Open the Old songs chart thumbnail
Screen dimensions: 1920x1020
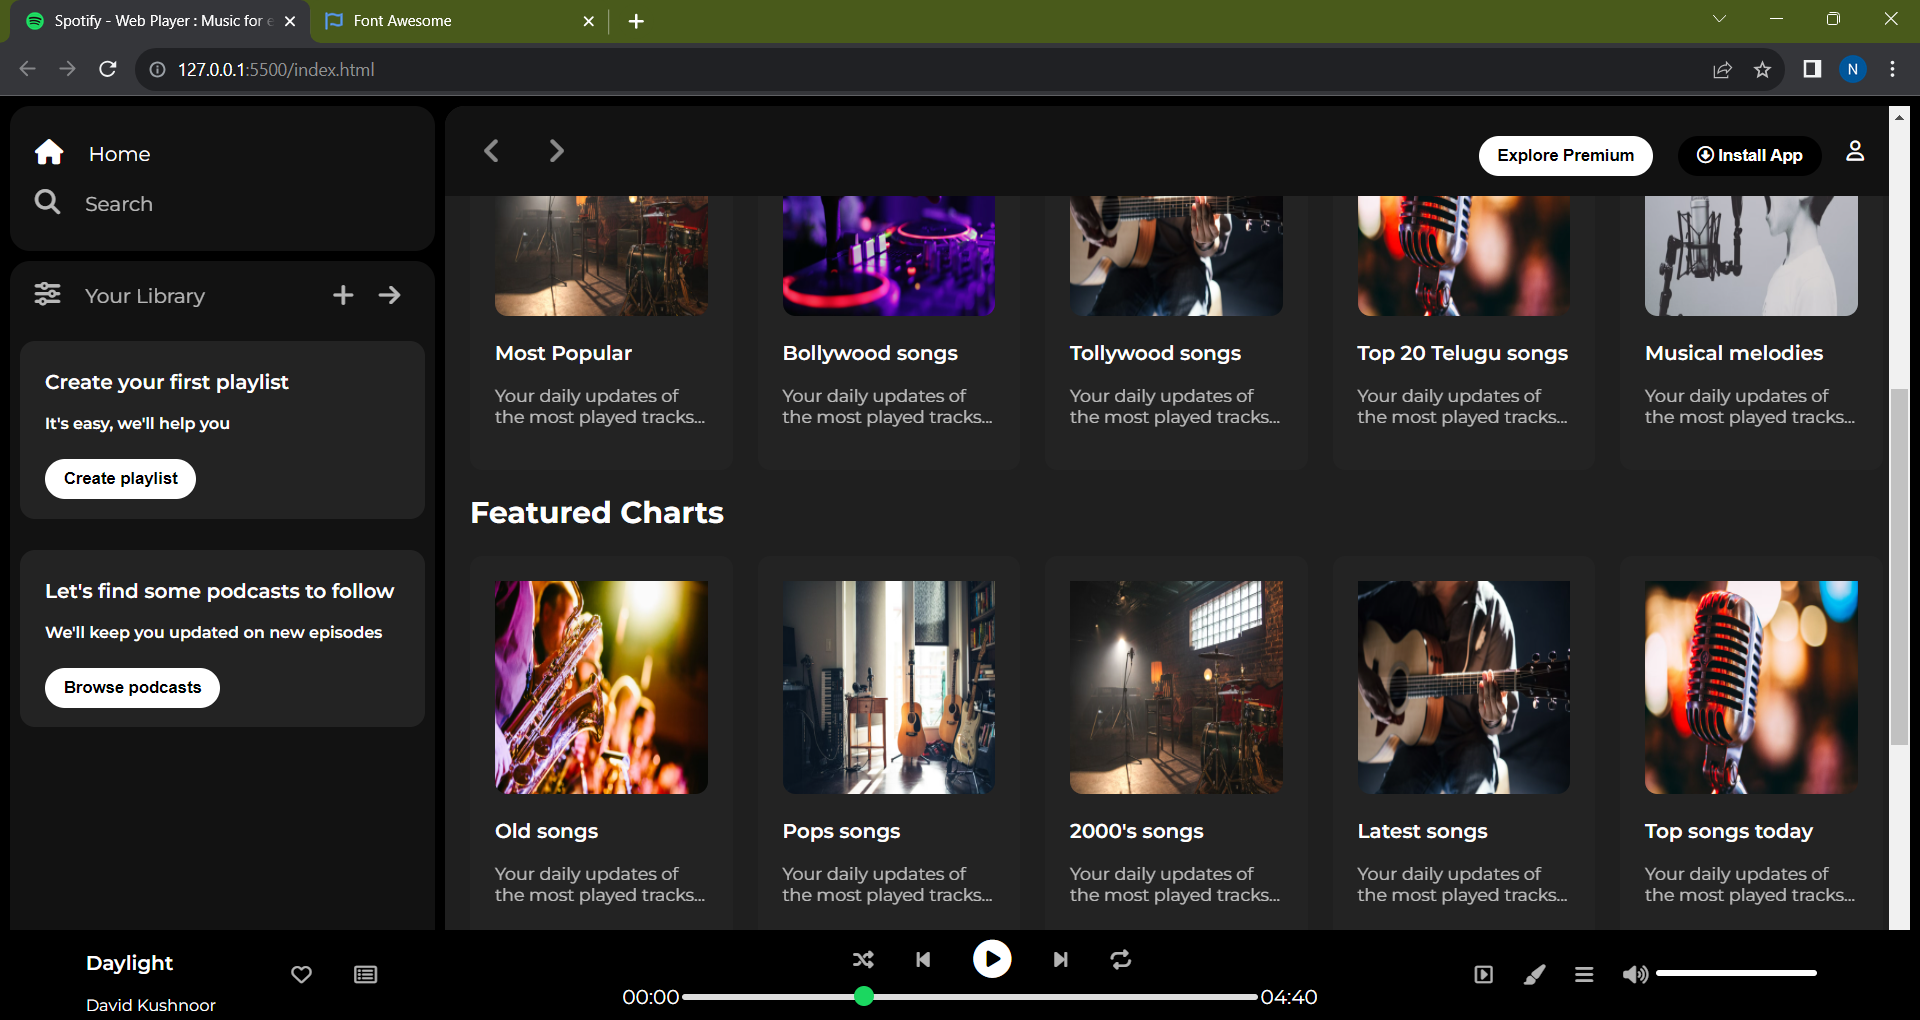click(x=600, y=687)
